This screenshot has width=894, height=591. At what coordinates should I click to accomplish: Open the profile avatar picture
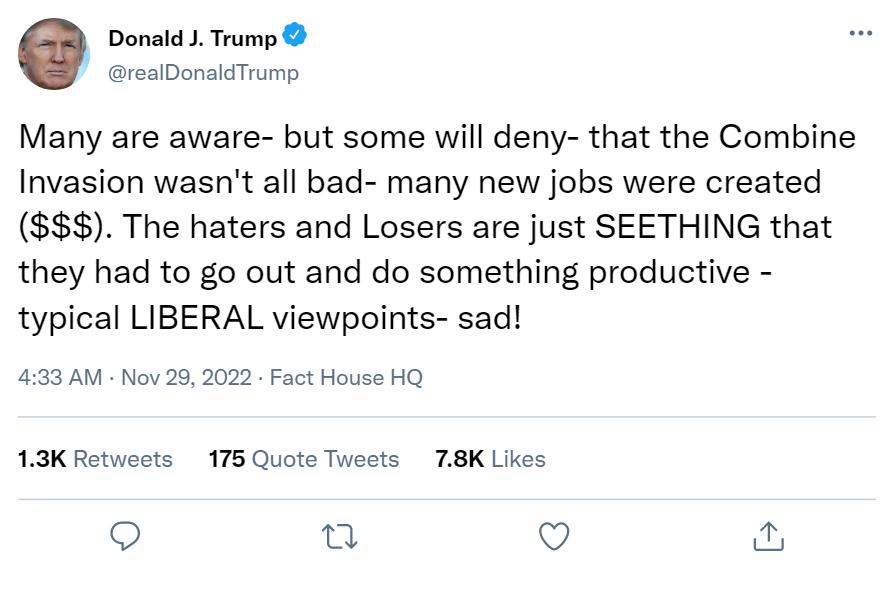coord(54,54)
